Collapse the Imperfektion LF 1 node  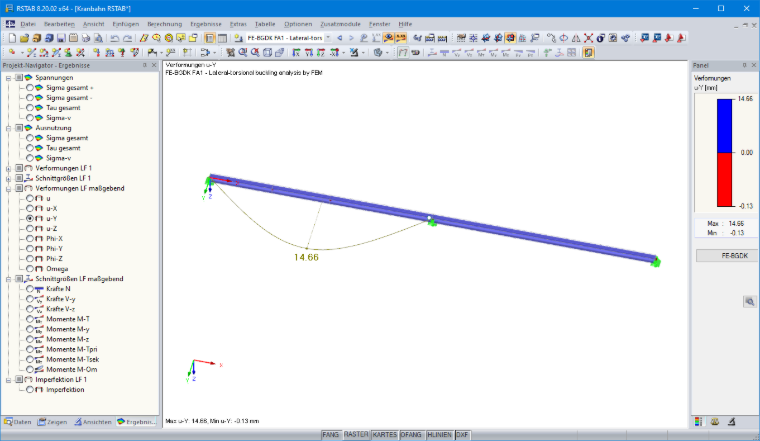click(x=8, y=379)
